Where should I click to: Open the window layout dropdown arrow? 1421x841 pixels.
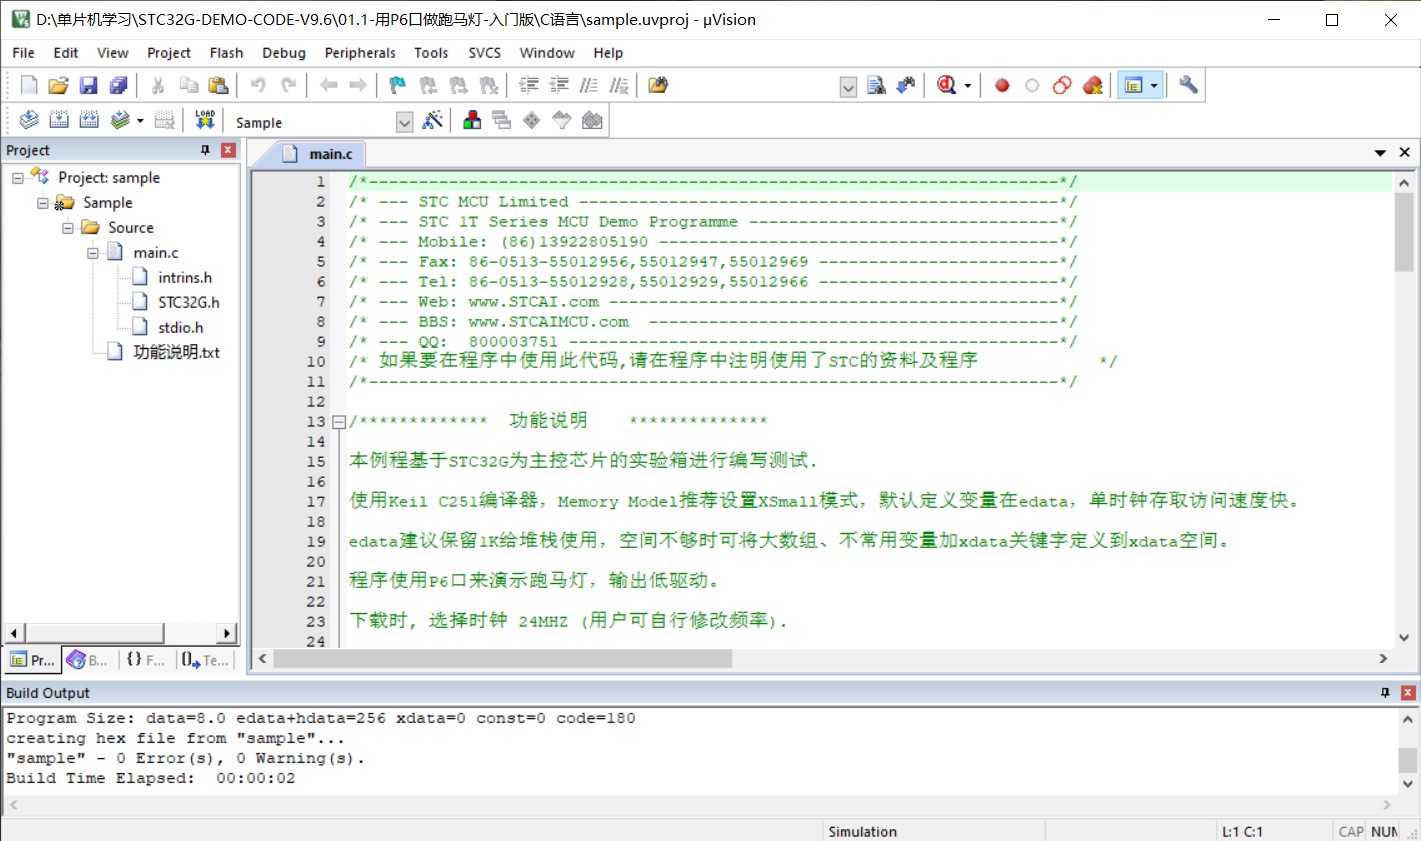(x=1154, y=86)
